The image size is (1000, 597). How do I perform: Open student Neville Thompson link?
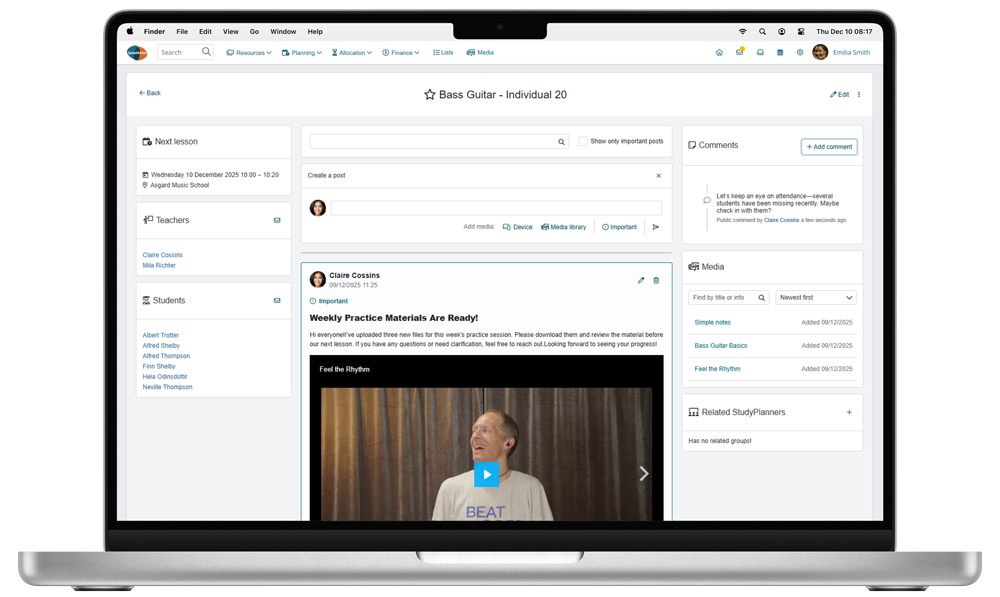pos(168,387)
